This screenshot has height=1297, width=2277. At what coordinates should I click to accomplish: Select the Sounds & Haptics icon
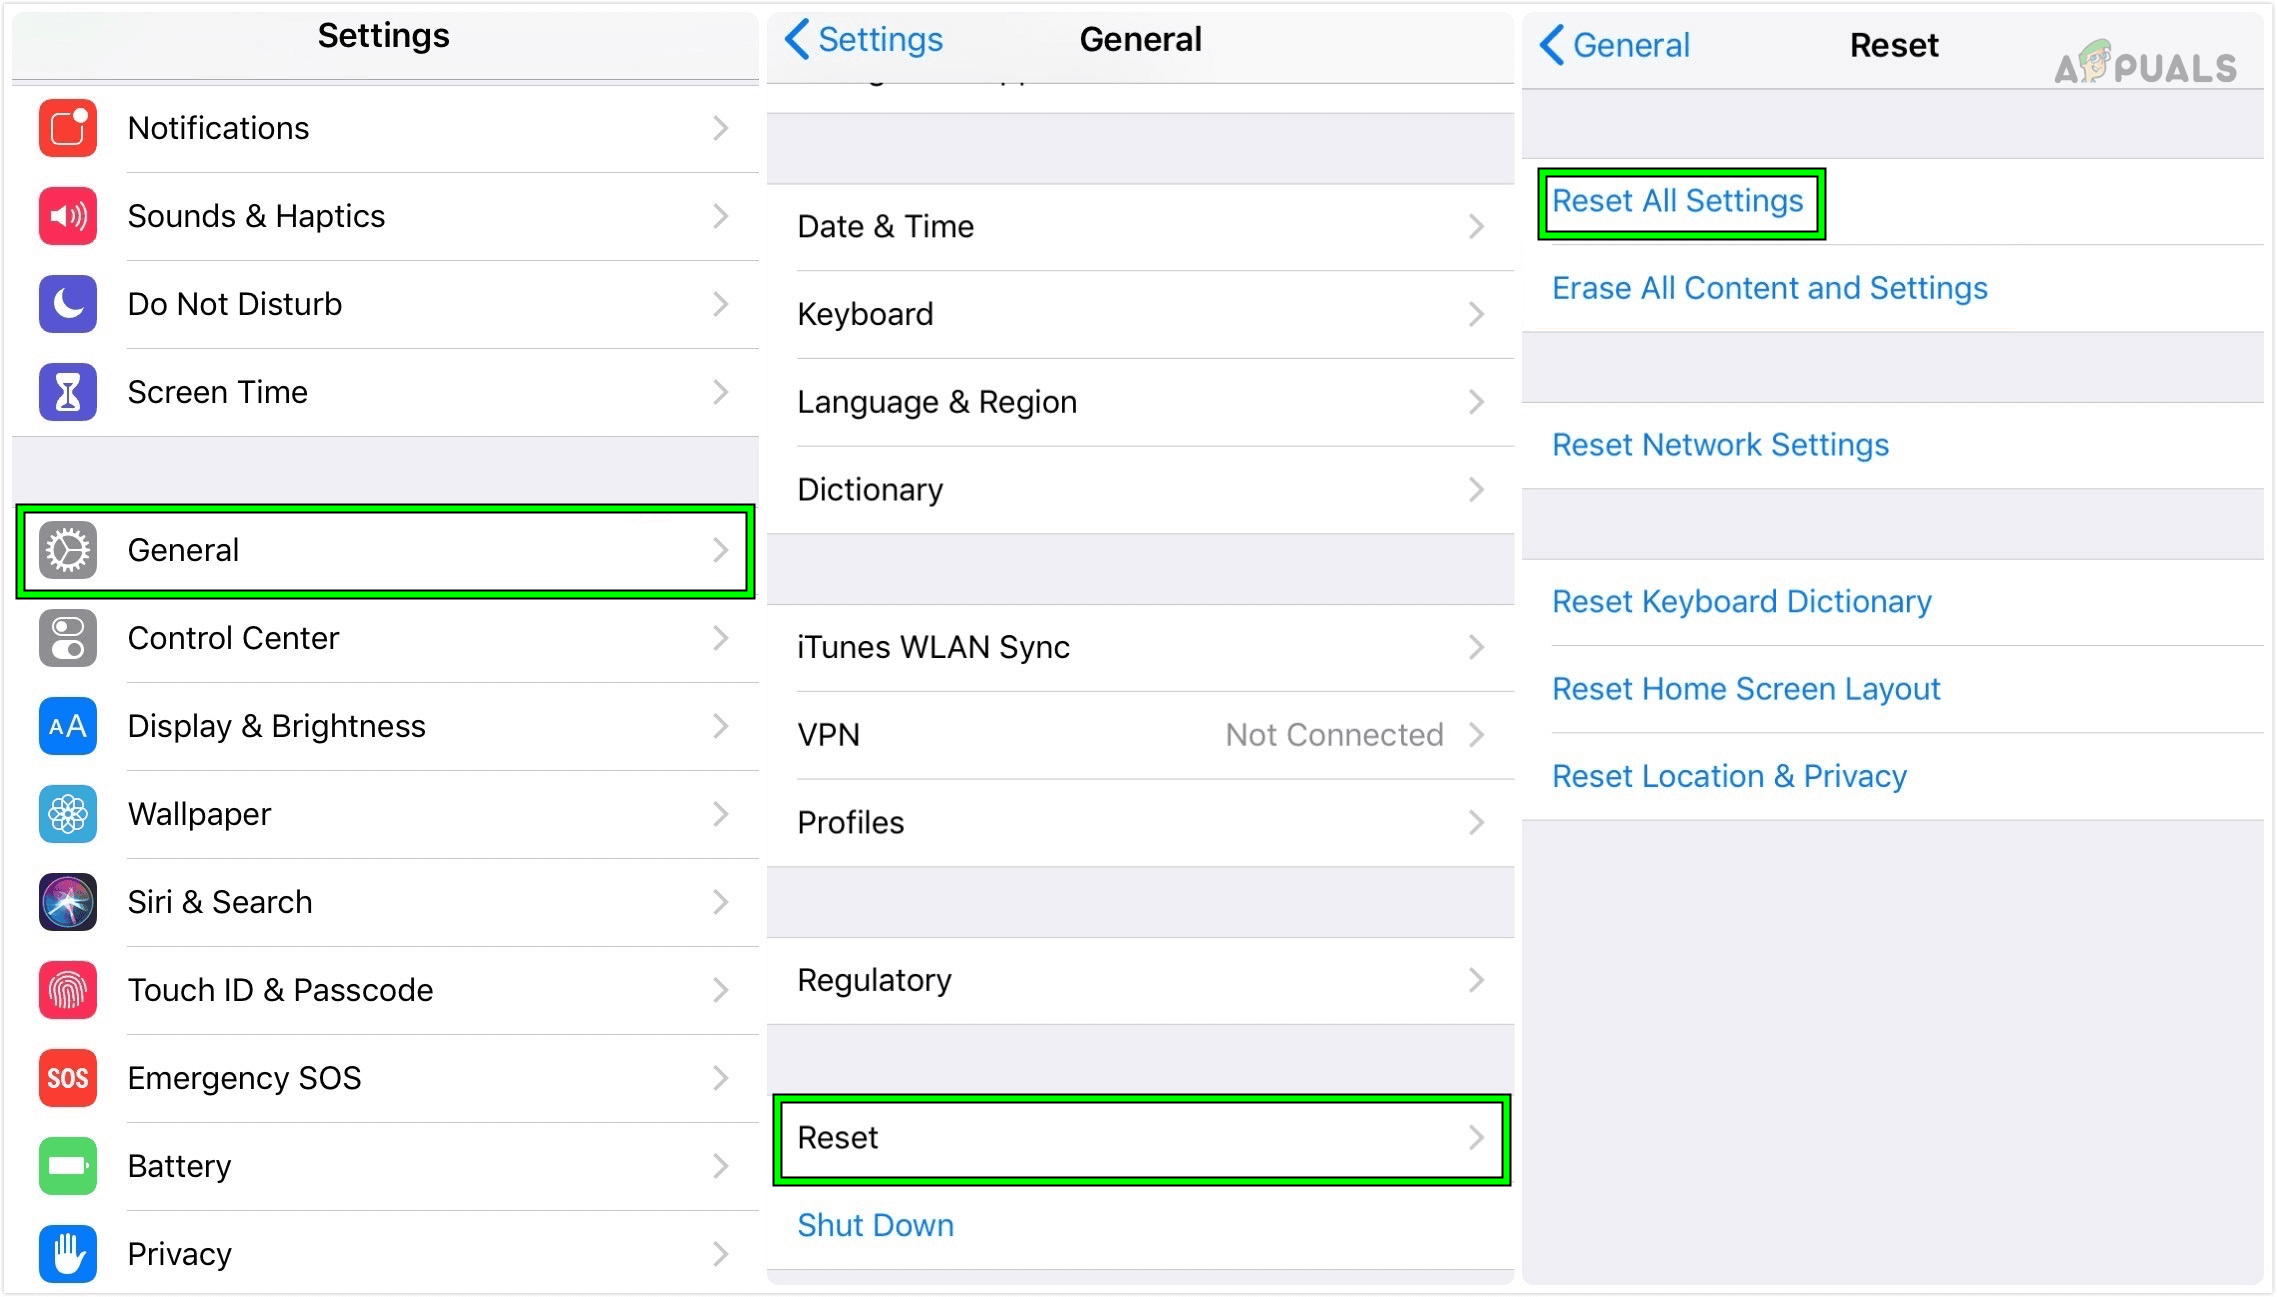(66, 216)
